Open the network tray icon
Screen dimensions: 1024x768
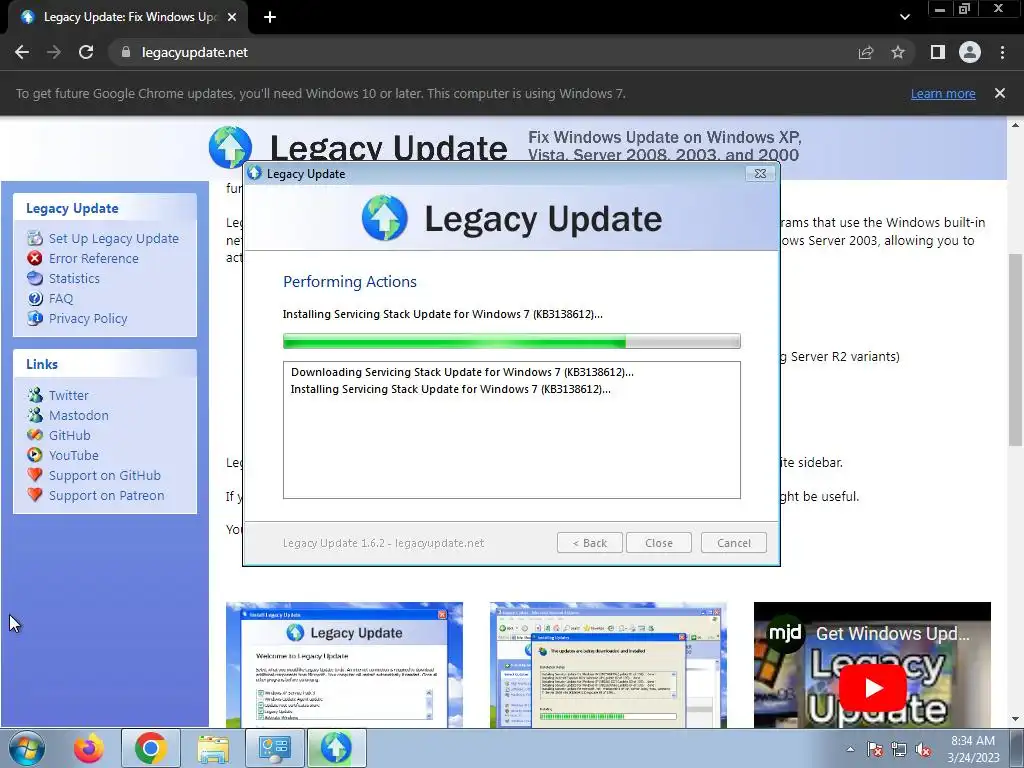click(899, 749)
